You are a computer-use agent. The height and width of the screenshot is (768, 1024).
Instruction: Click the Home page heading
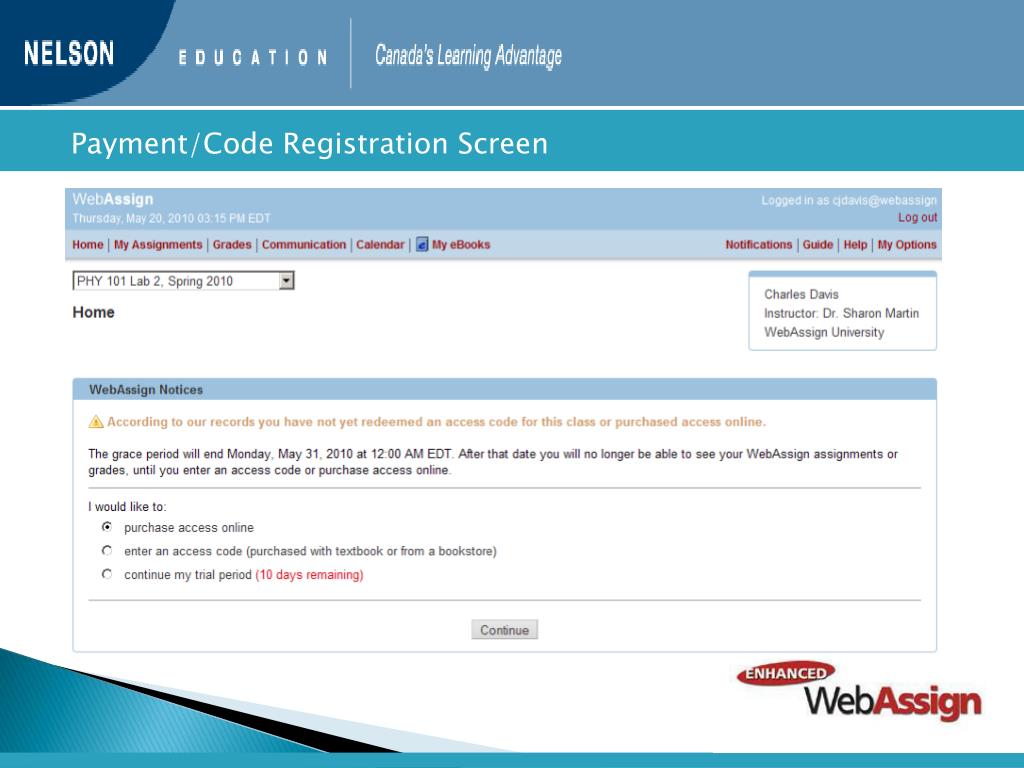click(93, 312)
